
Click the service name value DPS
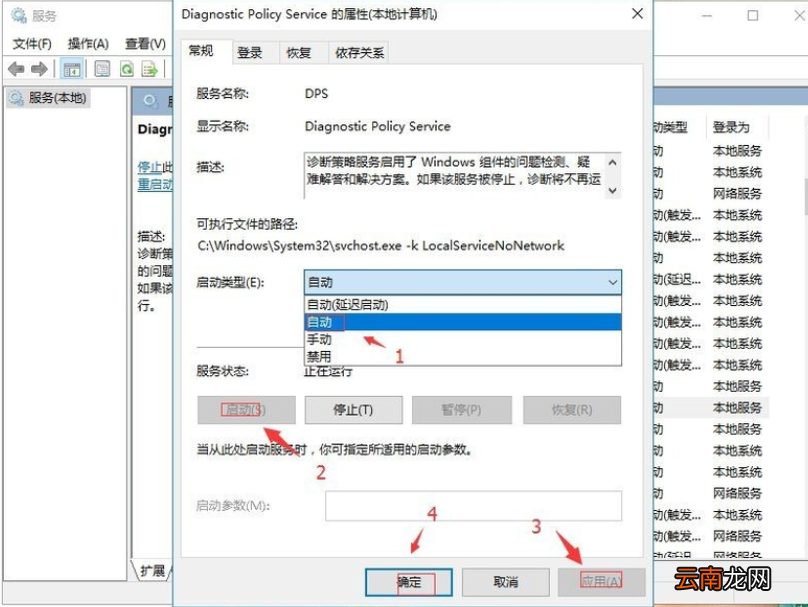316,94
